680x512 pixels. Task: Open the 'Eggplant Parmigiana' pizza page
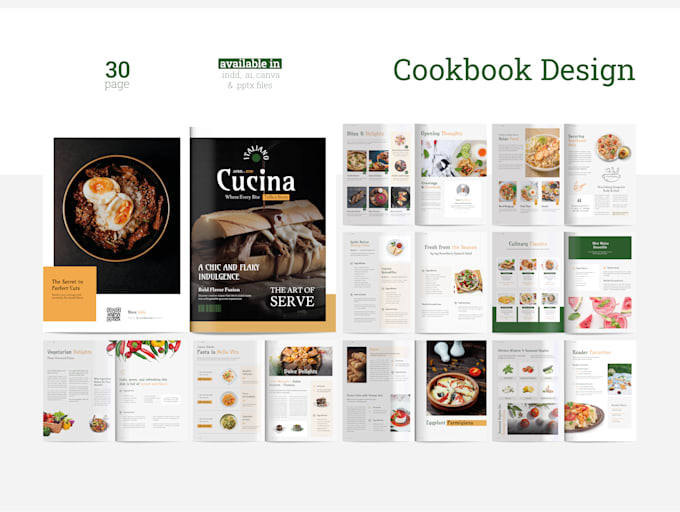click(x=451, y=391)
